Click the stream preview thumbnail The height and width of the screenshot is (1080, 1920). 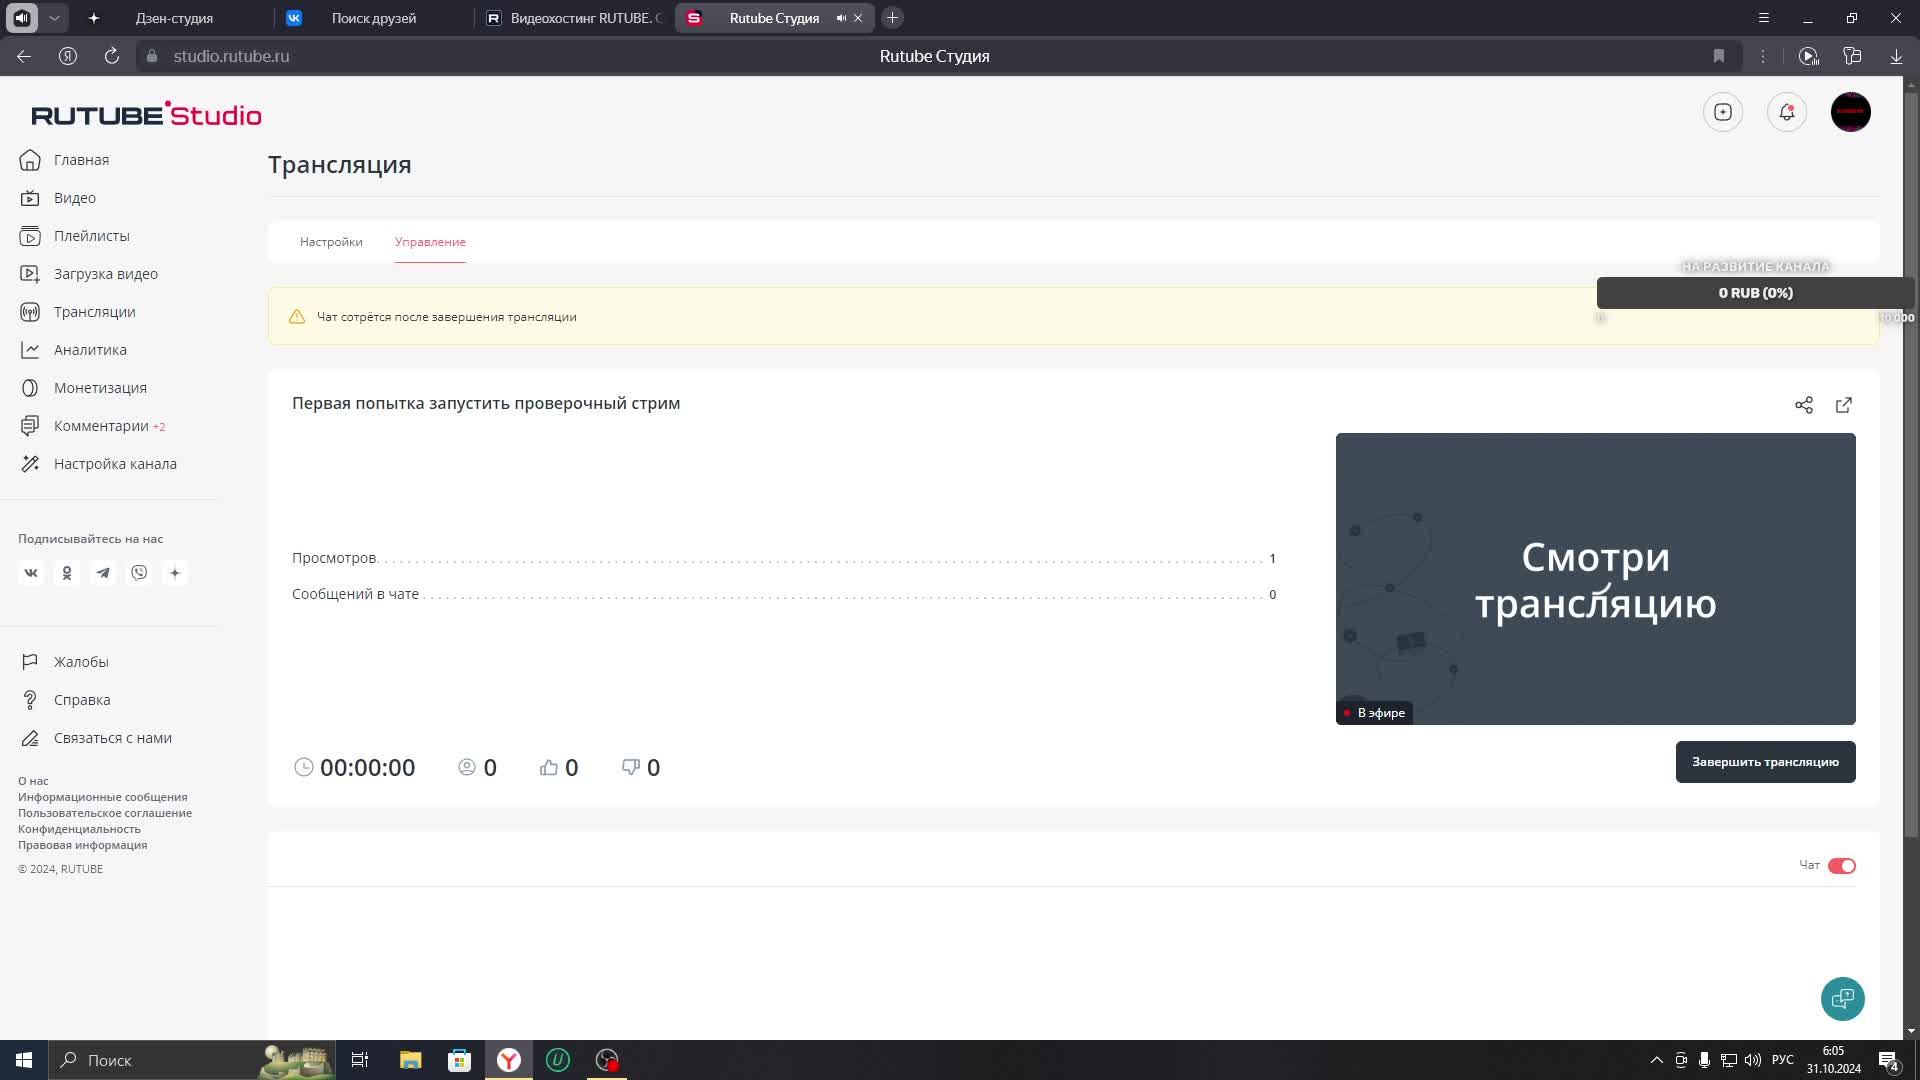(x=1595, y=579)
